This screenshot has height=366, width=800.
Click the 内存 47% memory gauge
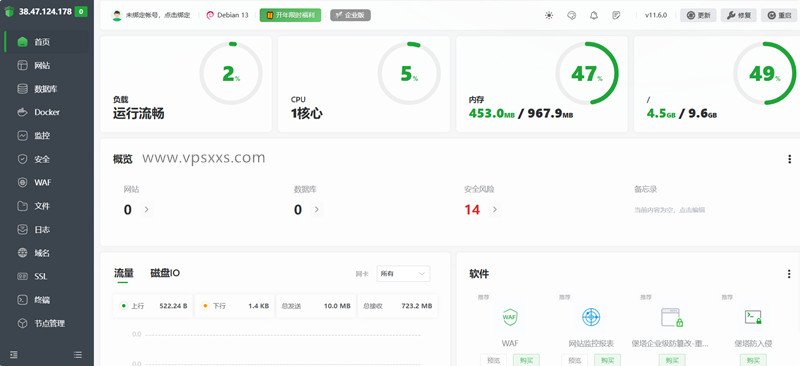tap(587, 74)
